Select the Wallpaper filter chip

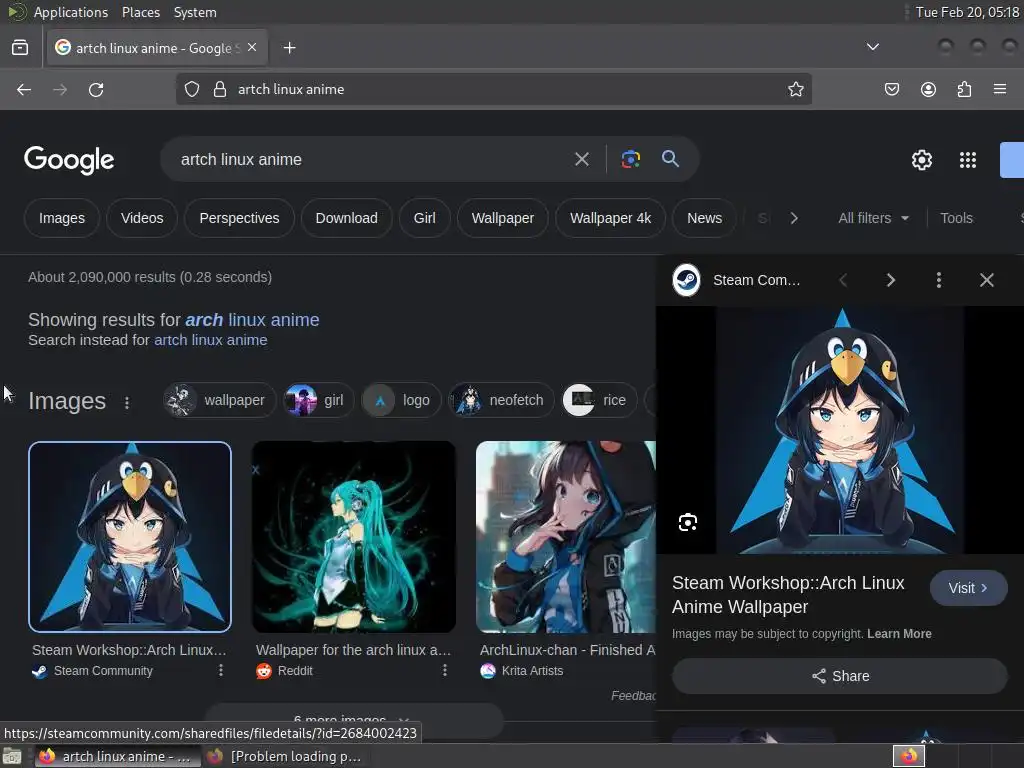pos(502,218)
